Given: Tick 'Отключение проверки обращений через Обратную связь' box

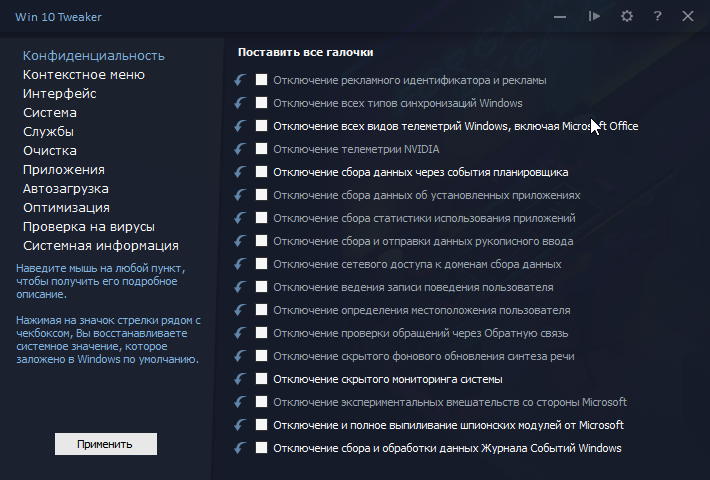Looking at the screenshot, I should click(x=261, y=333).
